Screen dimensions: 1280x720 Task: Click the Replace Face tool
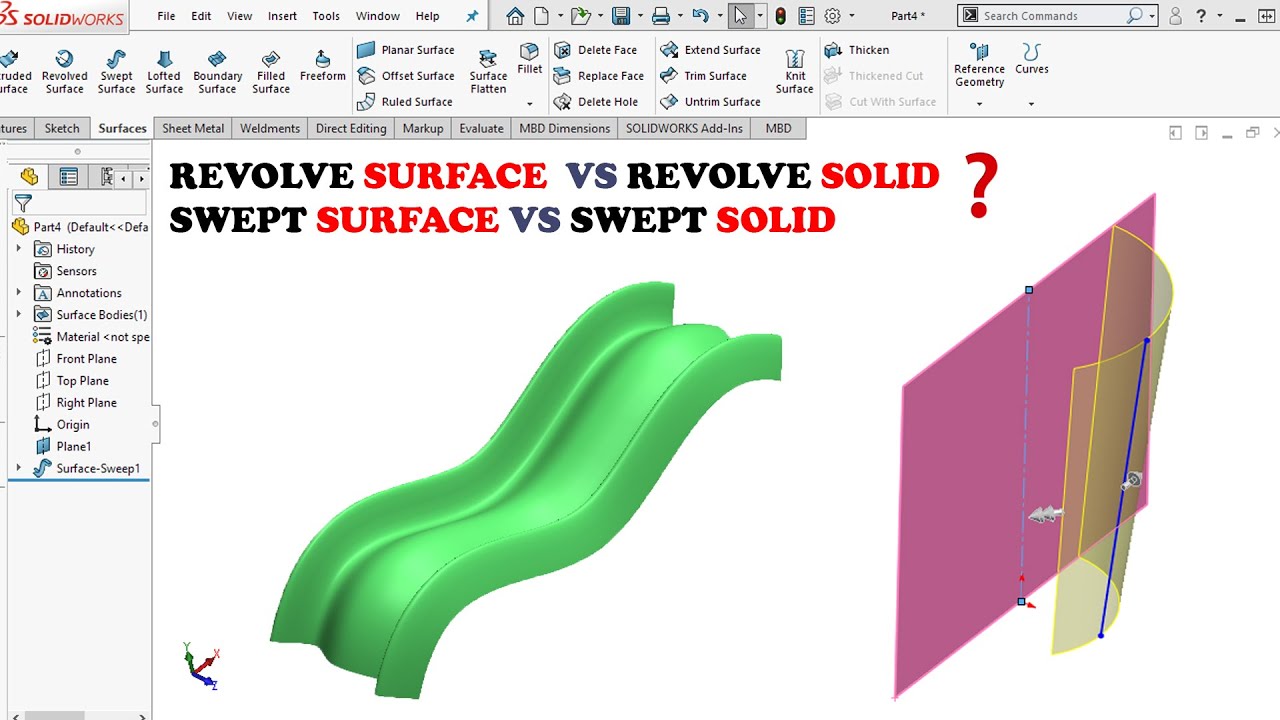pyautogui.click(x=598, y=76)
